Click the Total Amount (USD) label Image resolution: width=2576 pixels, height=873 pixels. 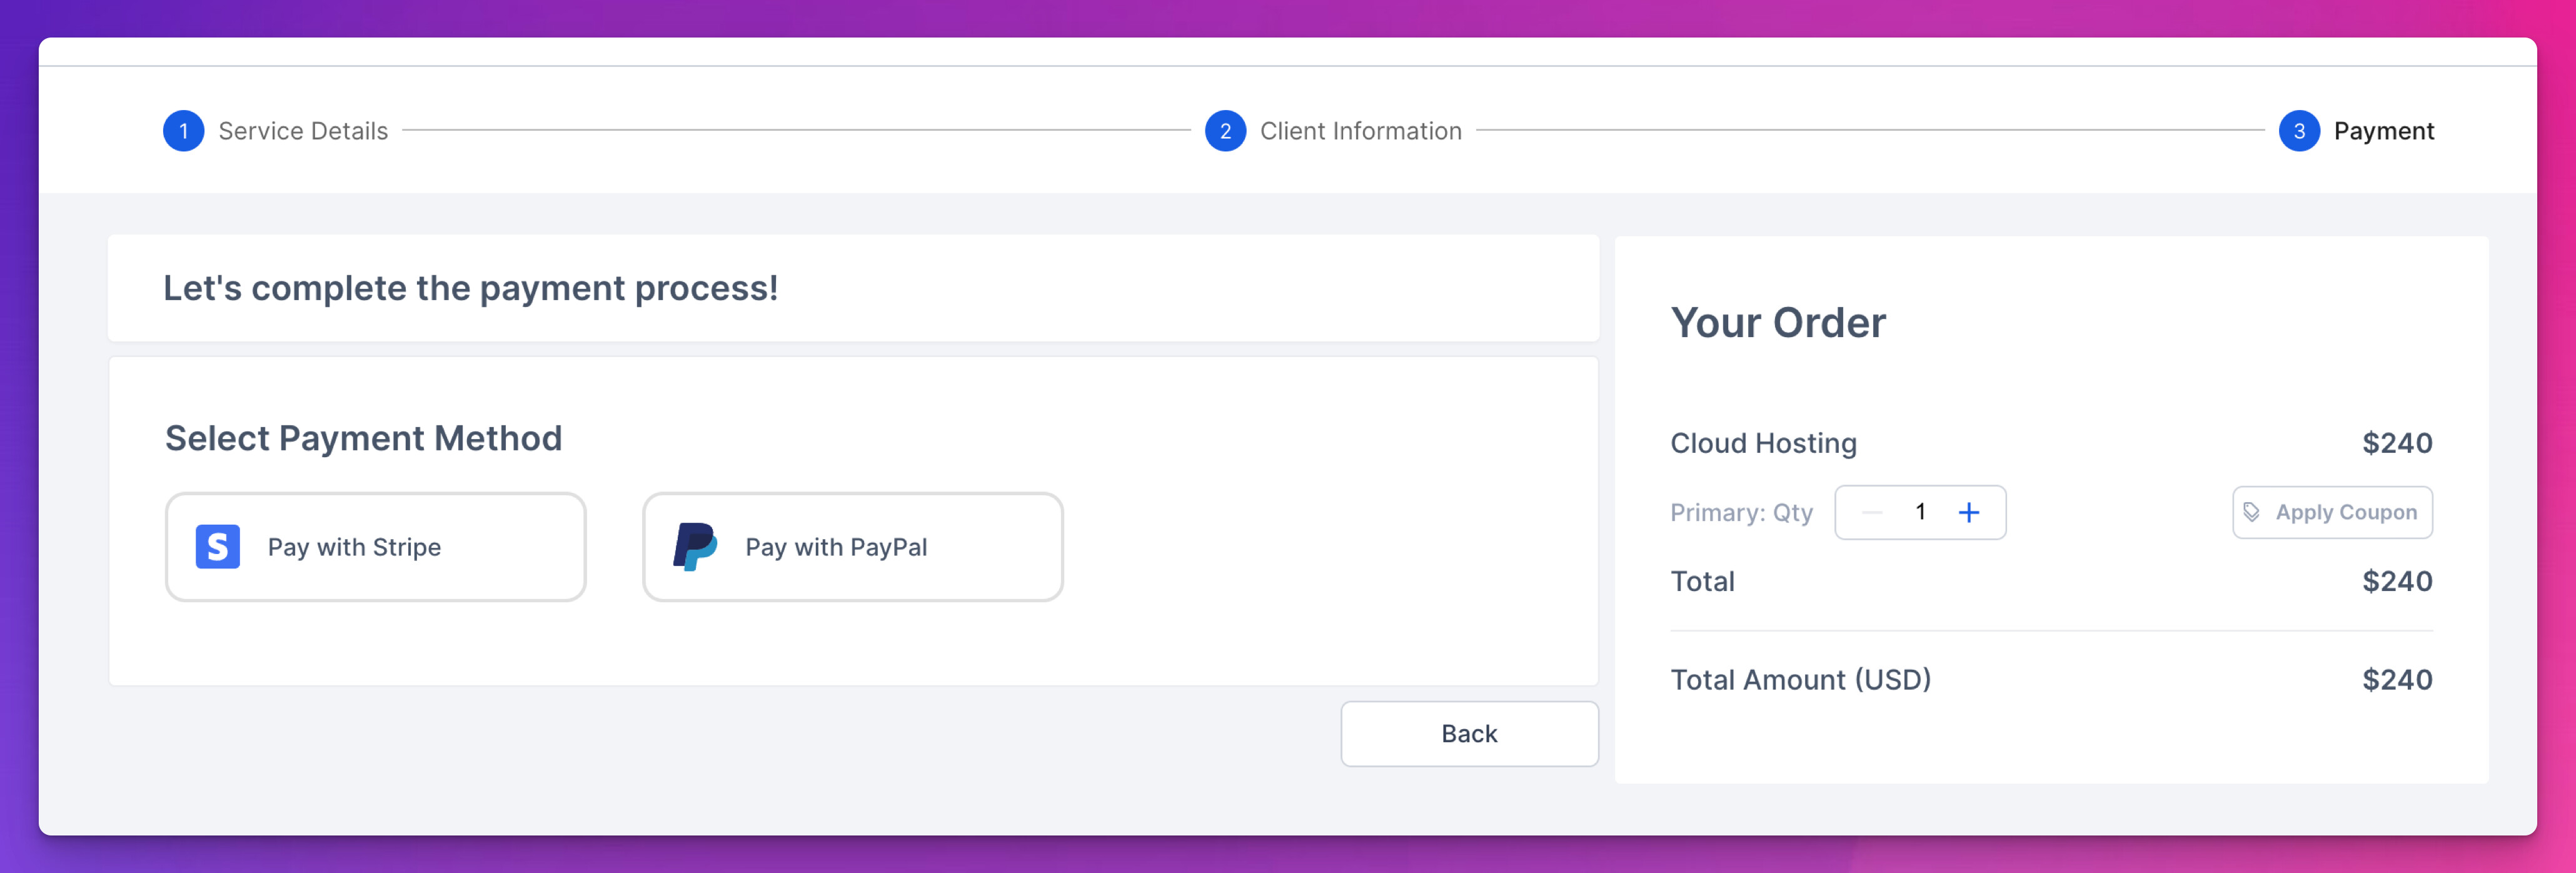tap(1800, 680)
